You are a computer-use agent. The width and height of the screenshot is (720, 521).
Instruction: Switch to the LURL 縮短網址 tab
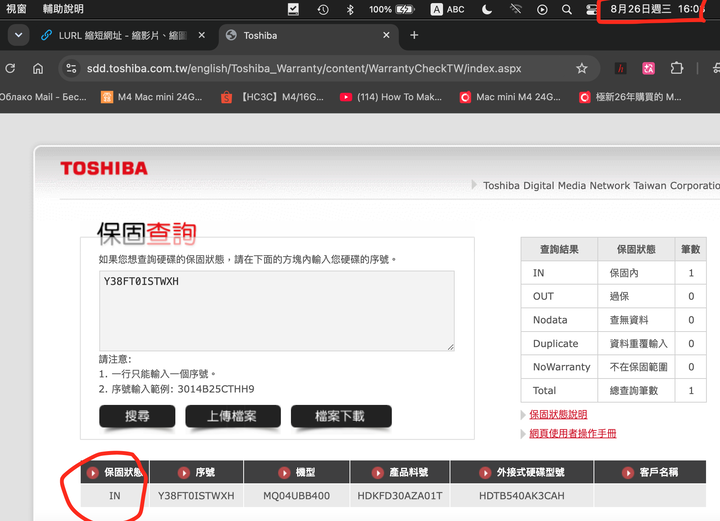[113, 35]
